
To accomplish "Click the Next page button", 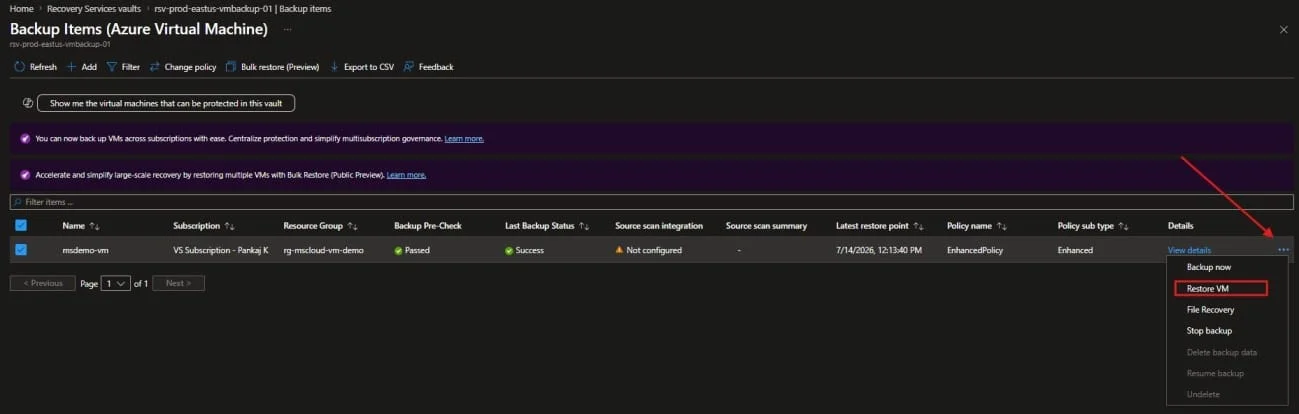I will pyautogui.click(x=179, y=284).
